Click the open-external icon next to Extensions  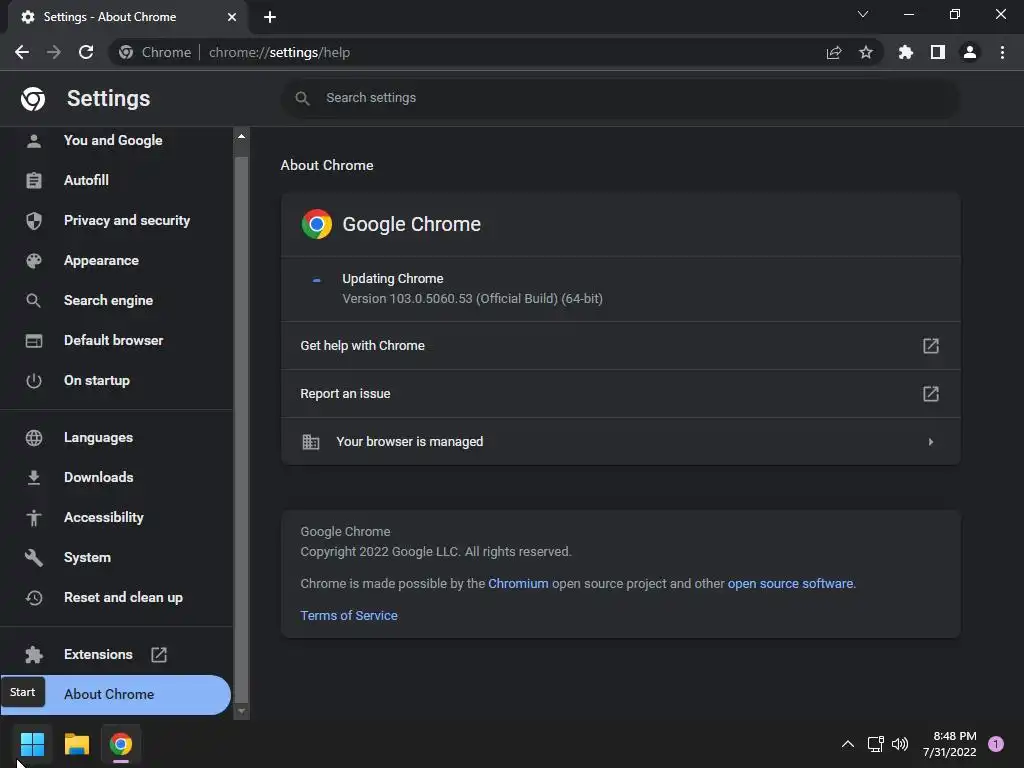(159, 654)
